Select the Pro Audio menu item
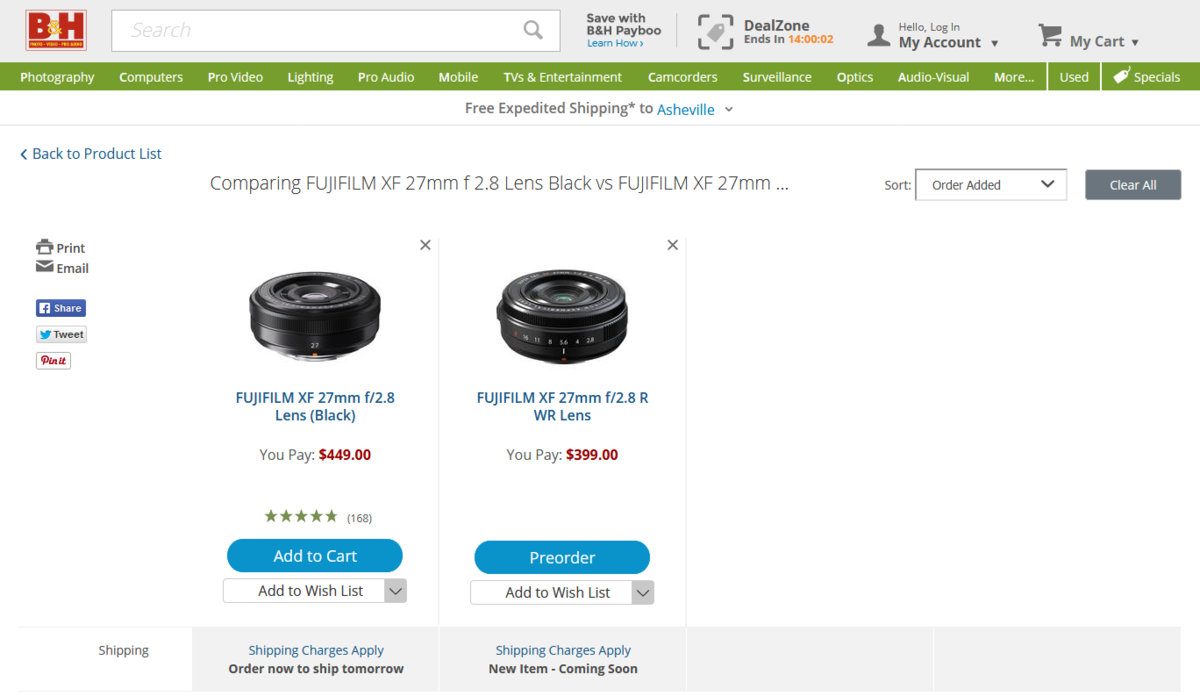The image size is (1200, 696). click(x=386, y=77)
